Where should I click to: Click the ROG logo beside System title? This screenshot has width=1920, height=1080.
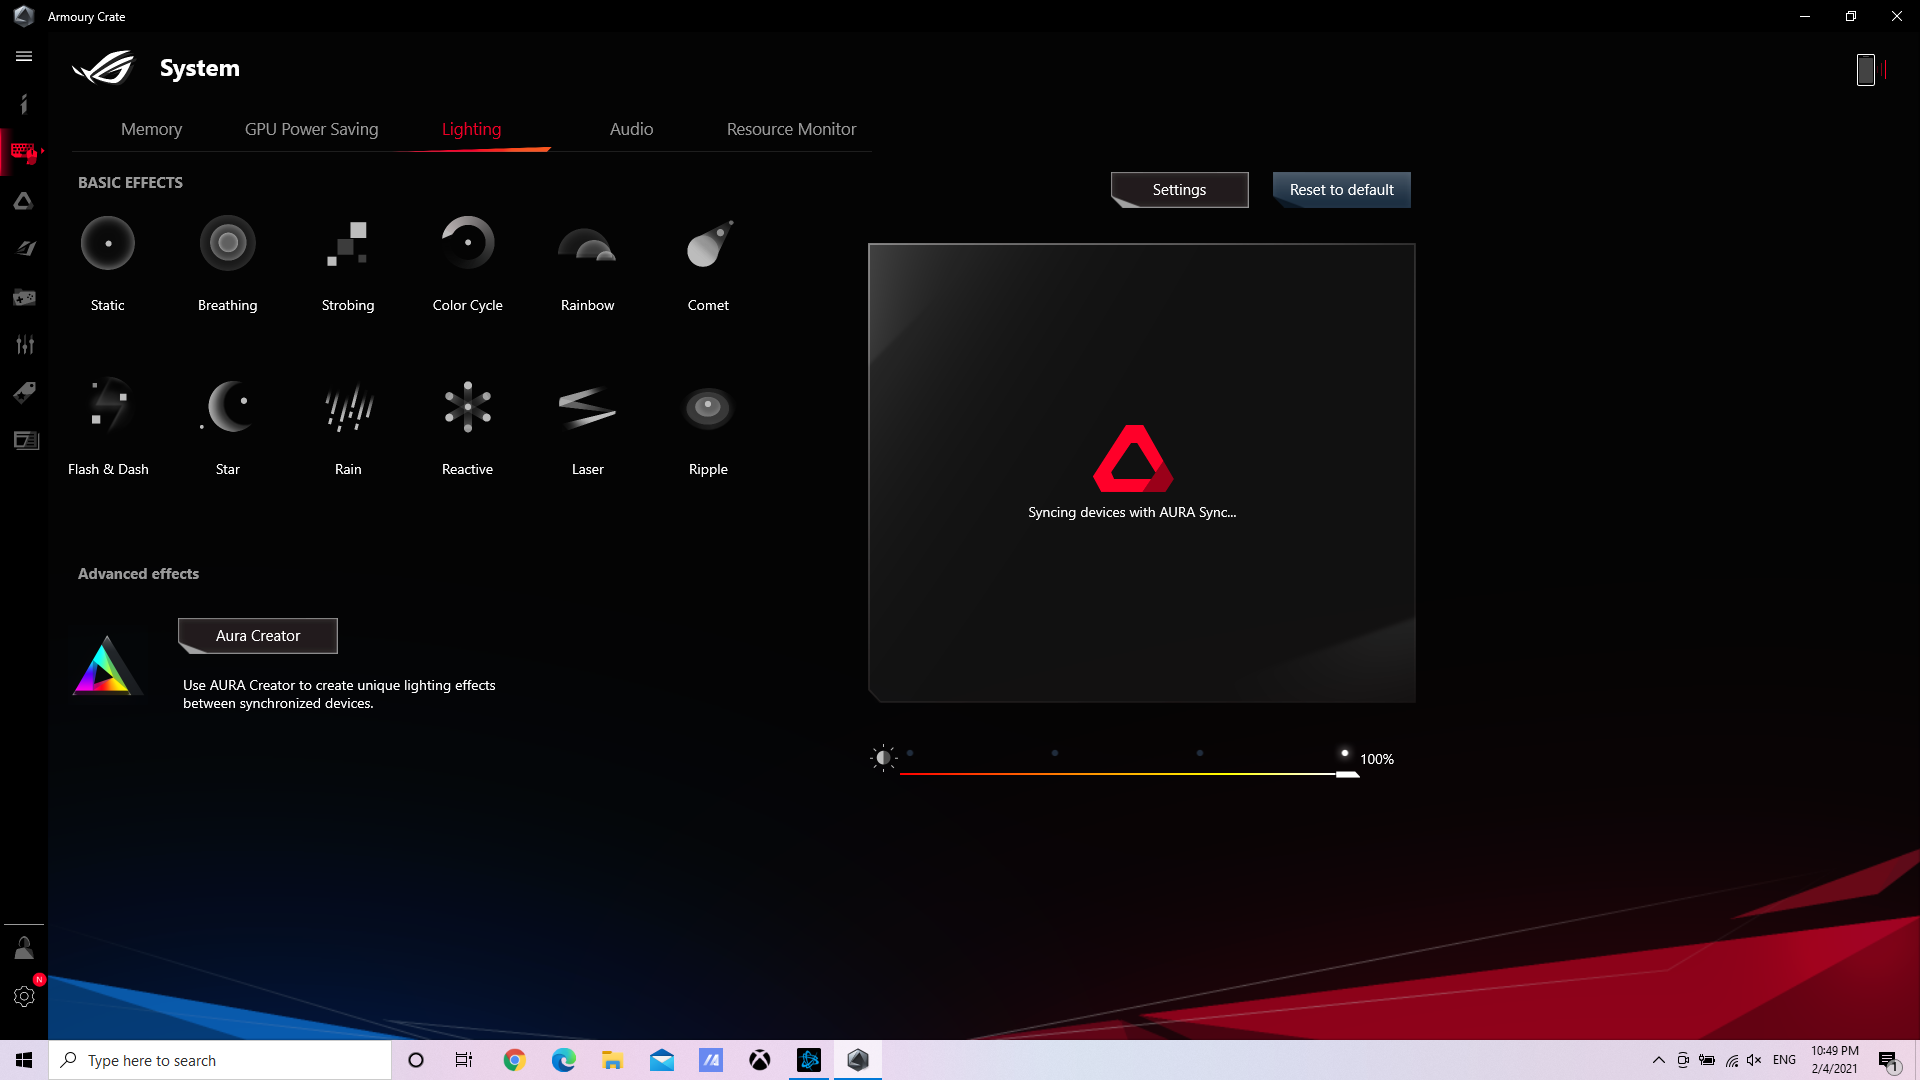click(x=103, y=68)
